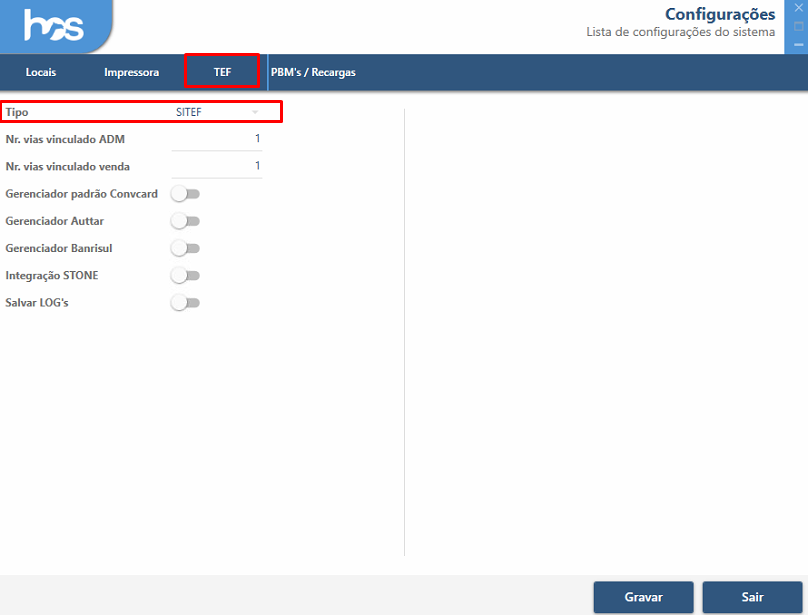808x615 pixels.
Task: Select the TEF tab
Action: 222,72
